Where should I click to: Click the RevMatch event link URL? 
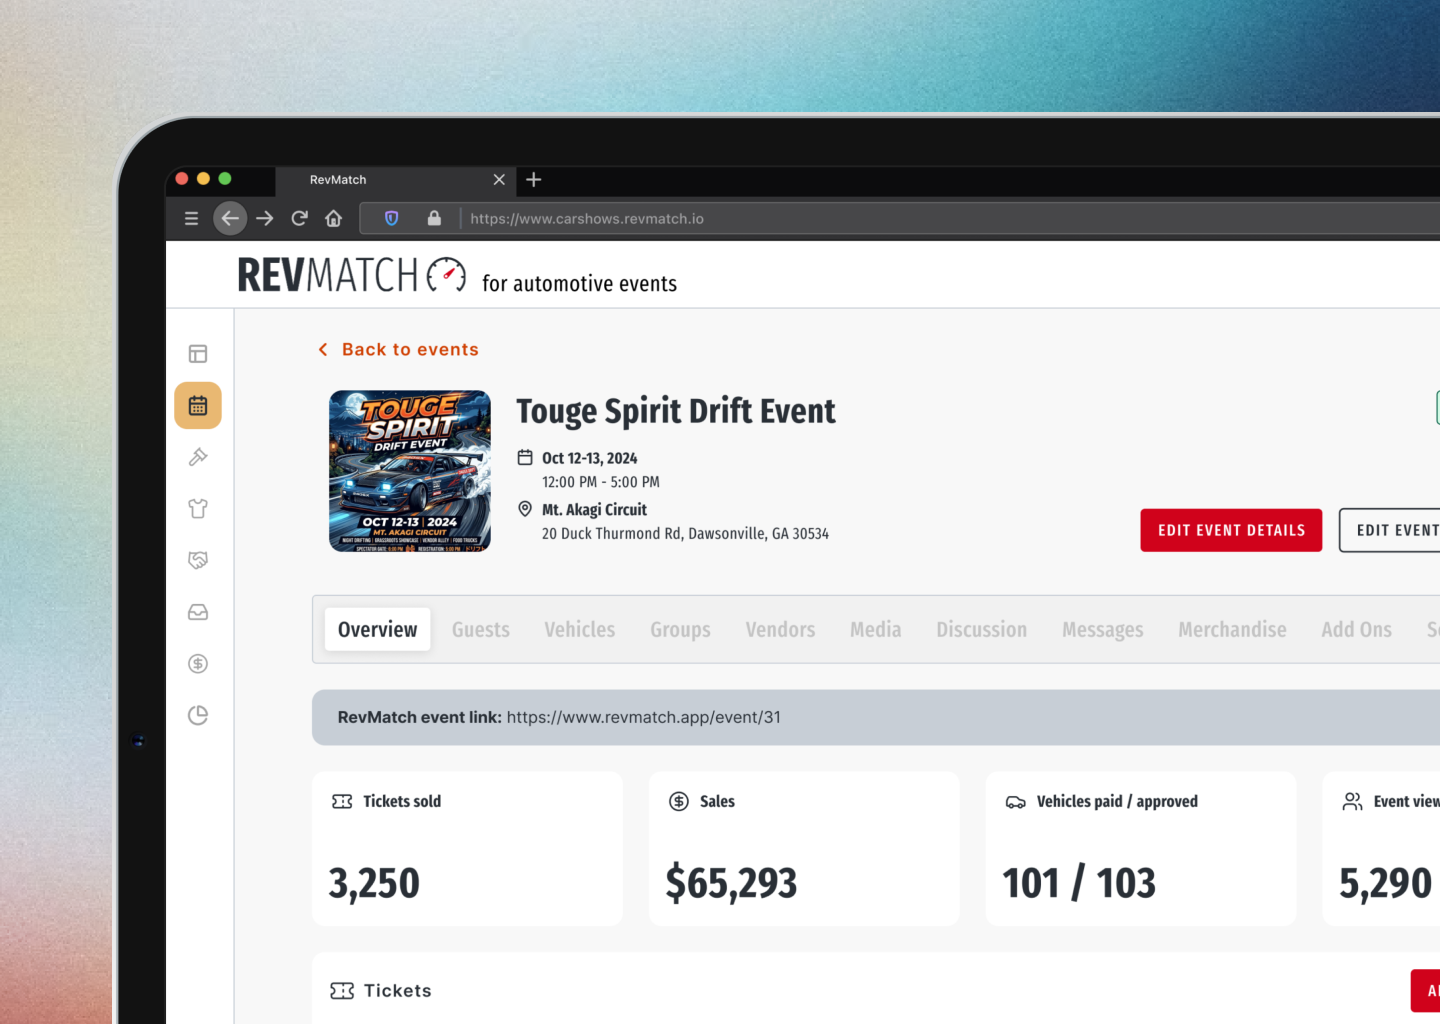tap(644, 717)
